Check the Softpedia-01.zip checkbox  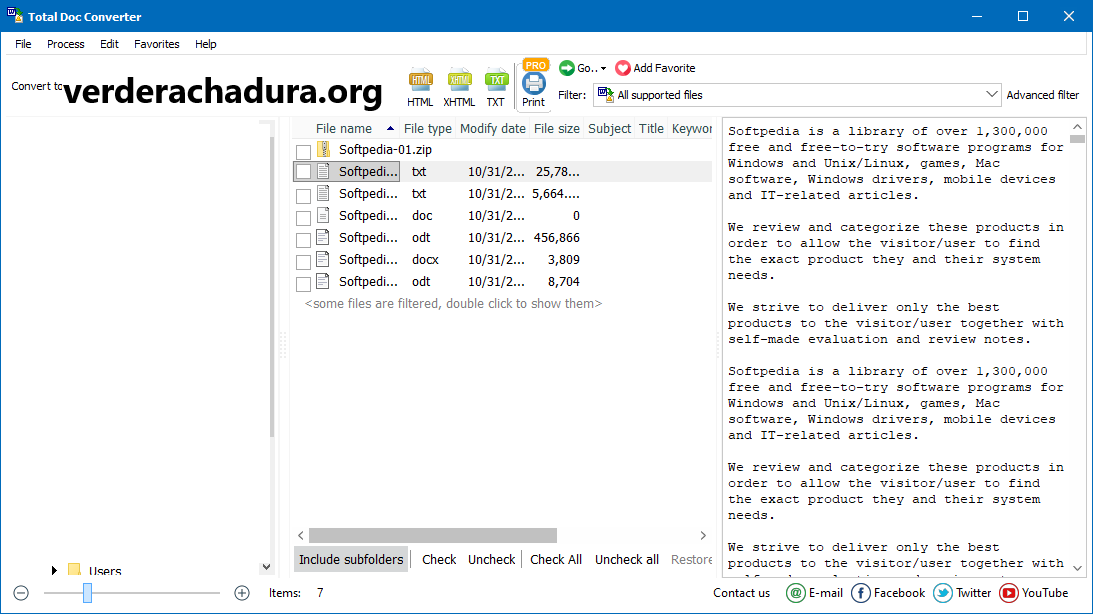[x=303, y=151]
